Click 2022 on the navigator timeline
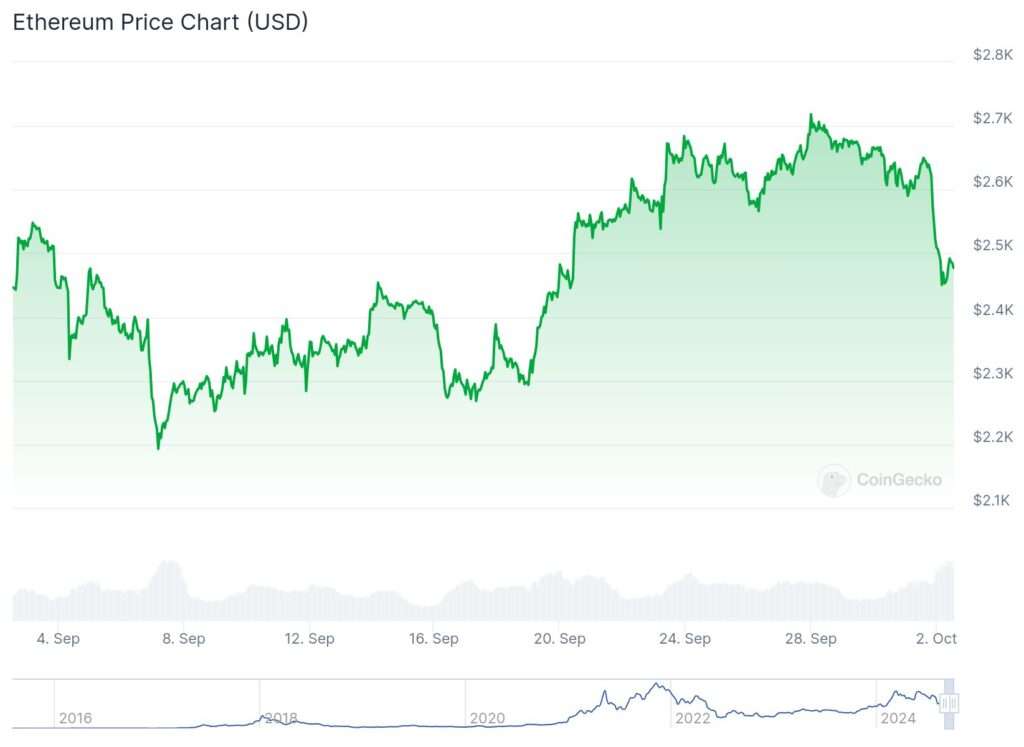1024x747 pixels. [693, 718]
